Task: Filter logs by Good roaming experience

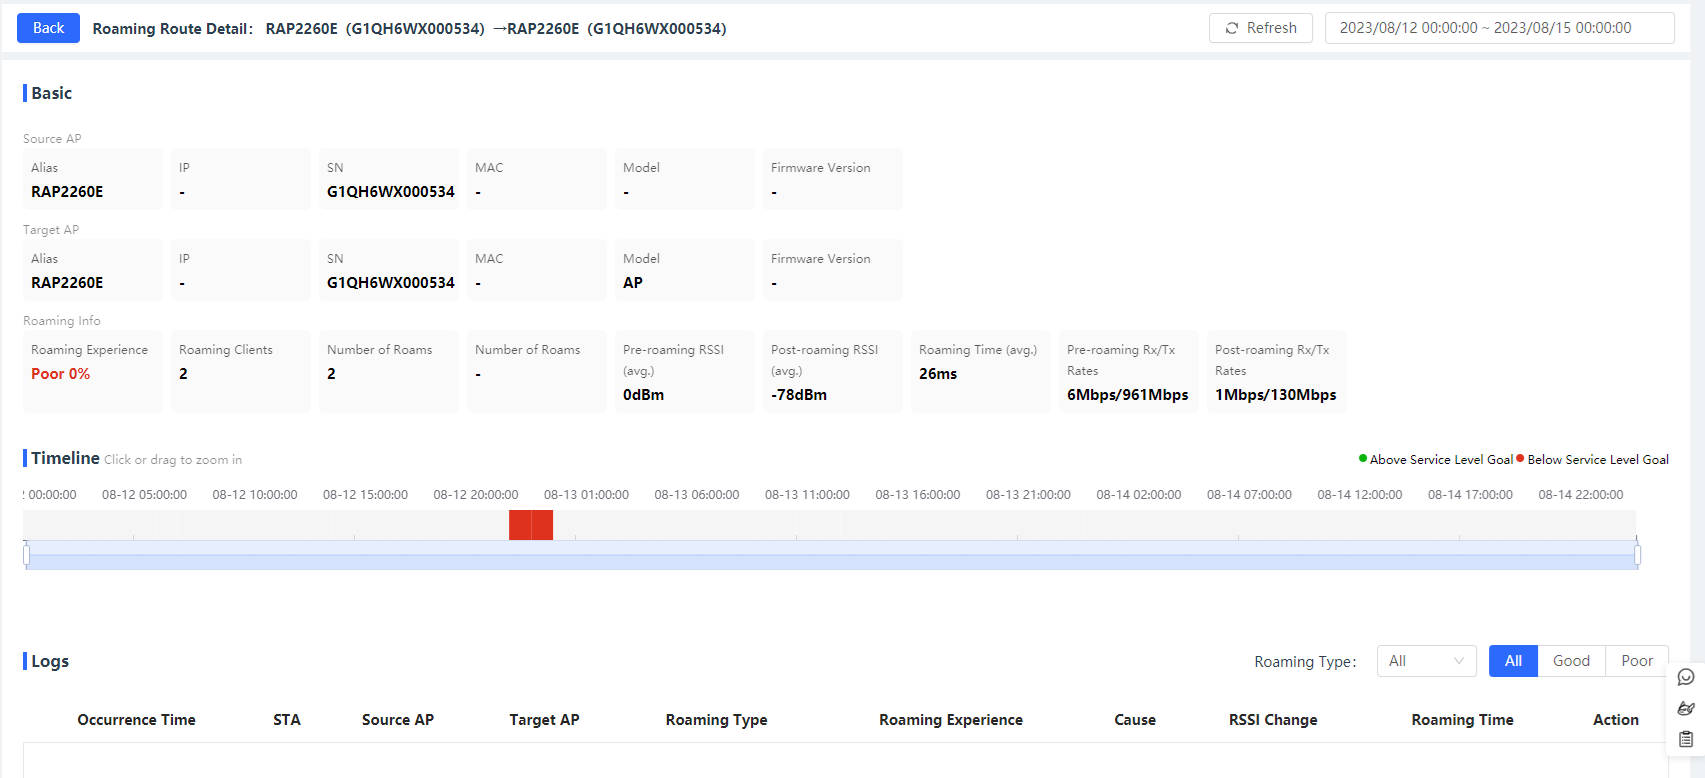Action: tap(1571, 661)
